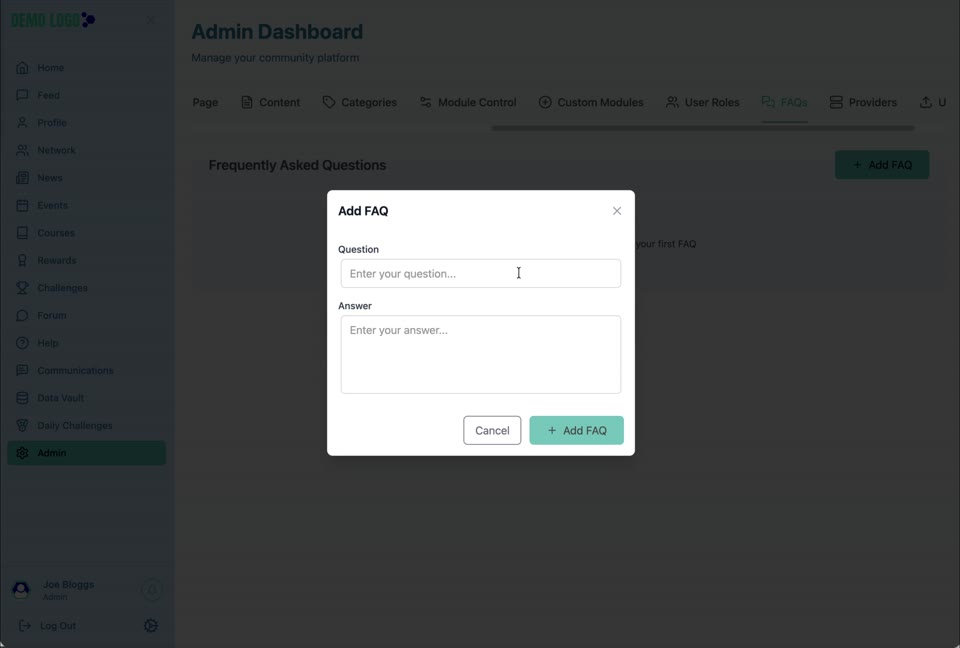Image resolution: width=960 pixels, height=648 pixels.
Task: Click the Frequently Asked Questions heading
Action: click(x=297, y=165)
